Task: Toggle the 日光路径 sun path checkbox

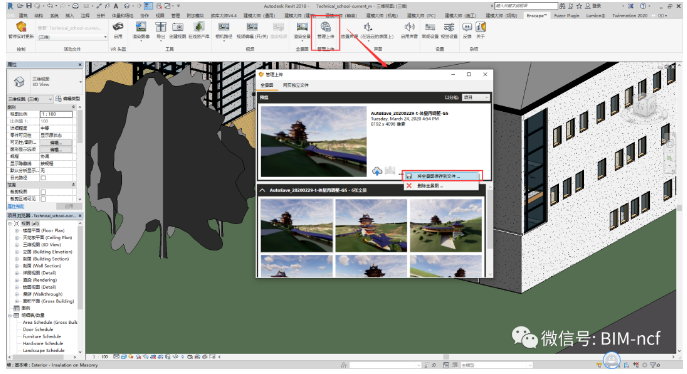Action: (x=43, y=178)
